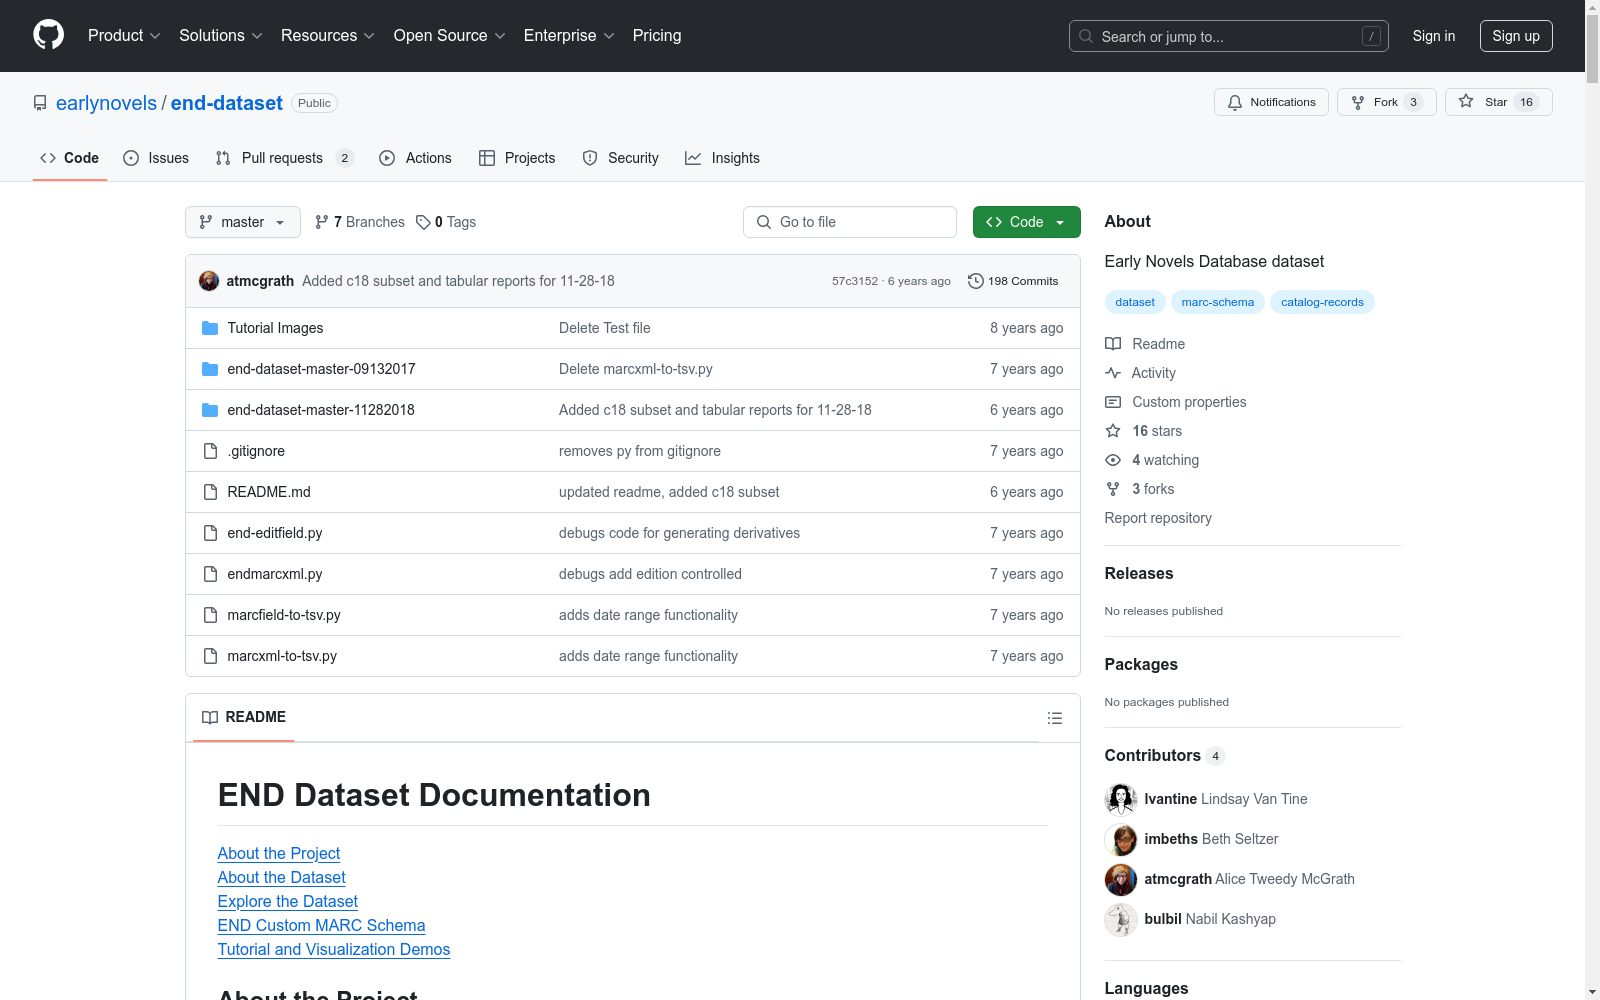Click the Star icon button

(x=1498, y=102)
